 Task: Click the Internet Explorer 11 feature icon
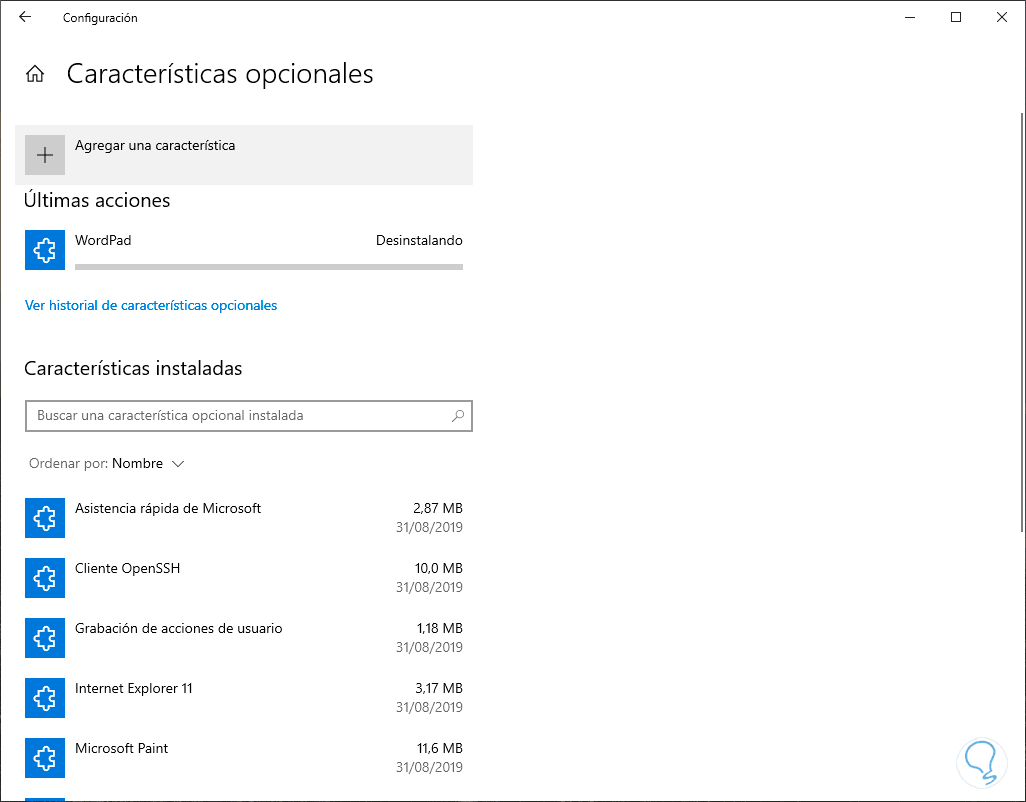(x=45, y=698)
